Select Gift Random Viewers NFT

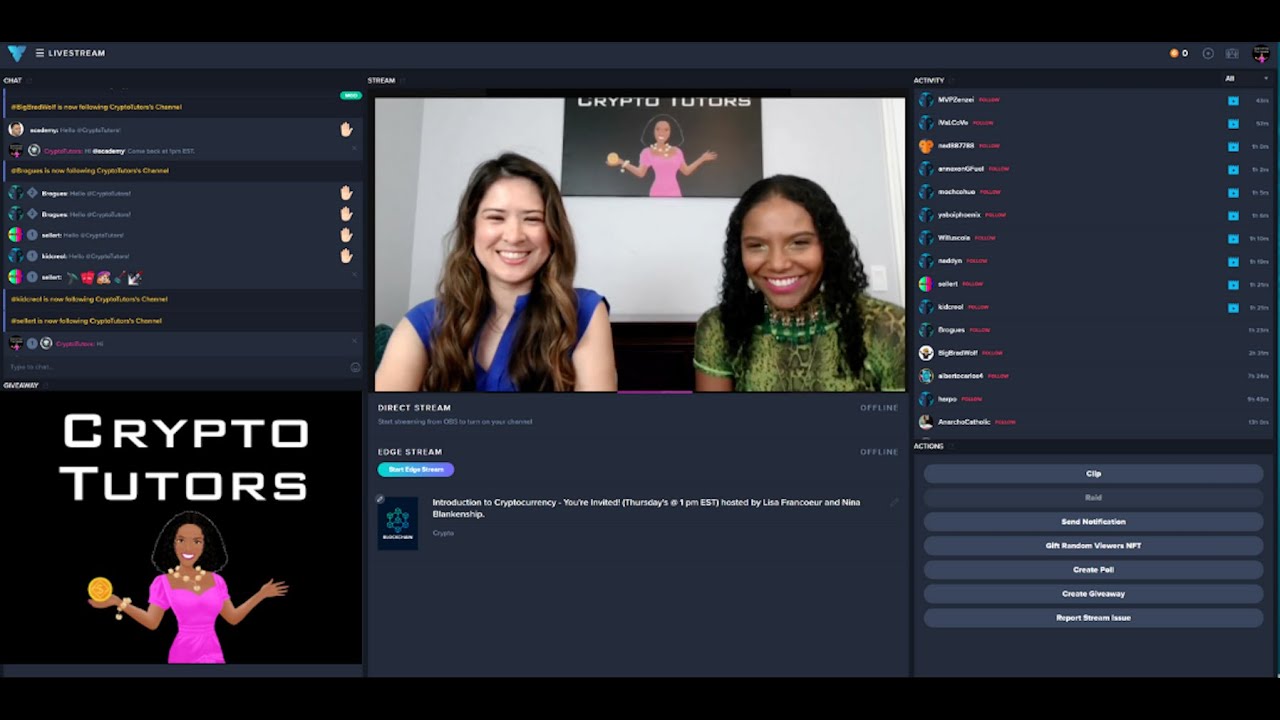pos(1093,546)
